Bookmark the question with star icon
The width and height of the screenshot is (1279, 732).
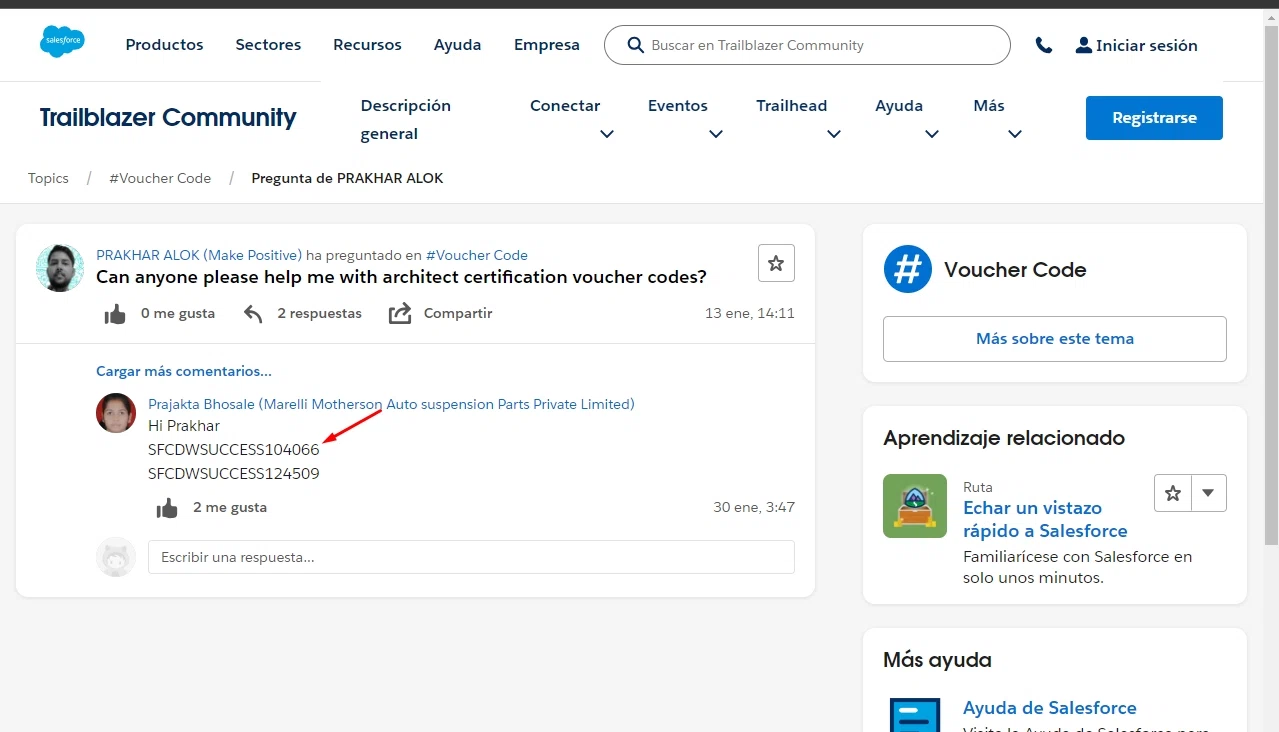tap(776, 264)
